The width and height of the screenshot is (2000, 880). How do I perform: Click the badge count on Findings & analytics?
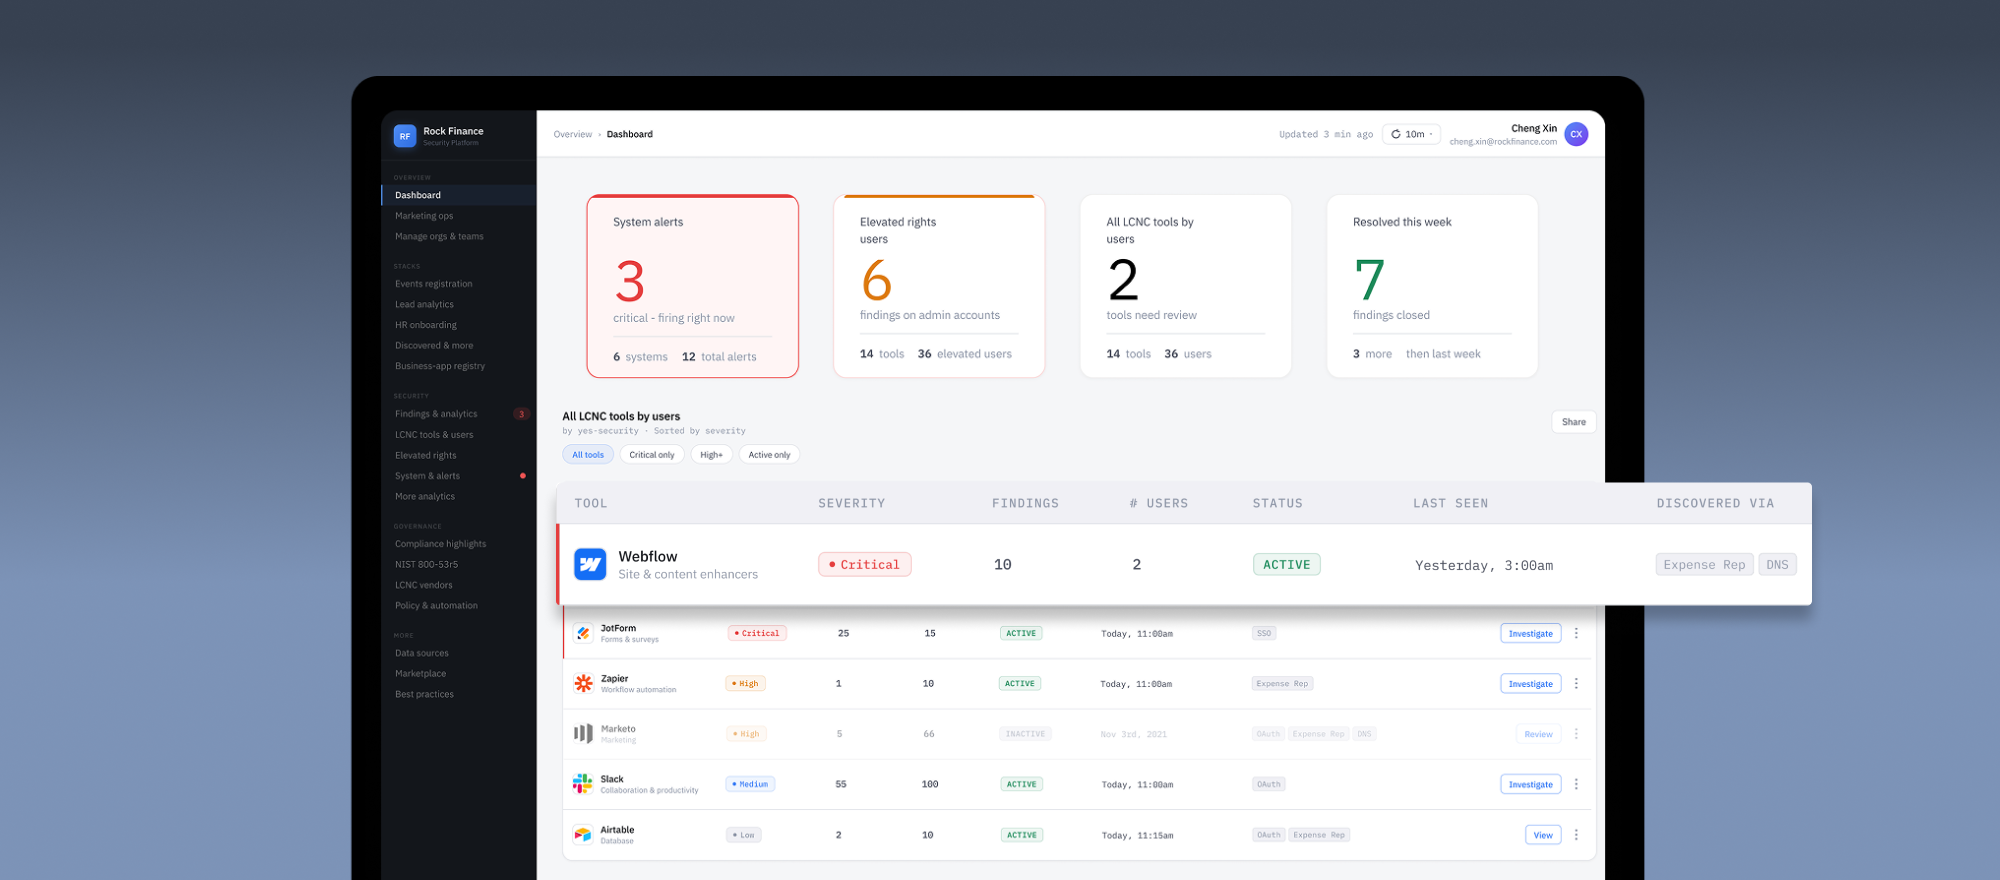point(521,414)
